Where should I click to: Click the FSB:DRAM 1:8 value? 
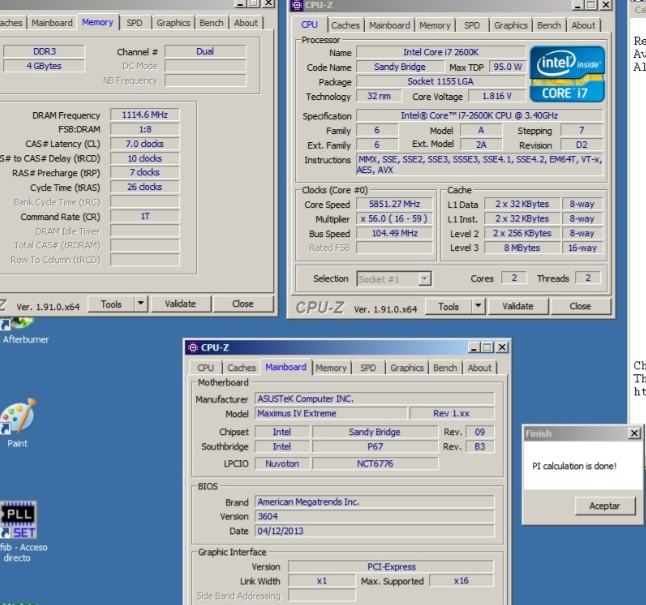pos(145,129)
